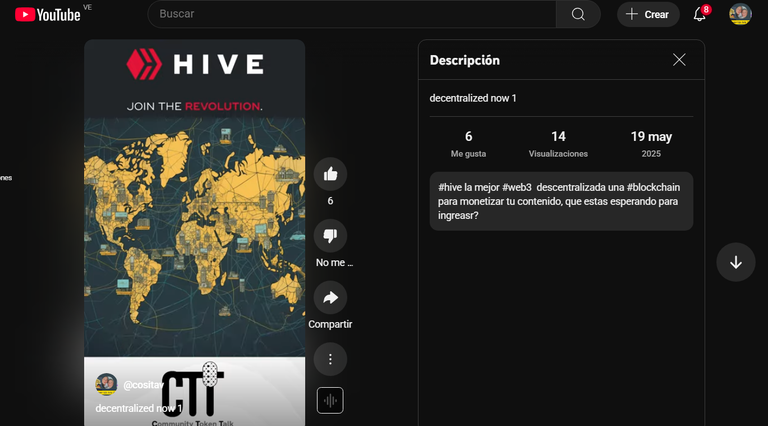Open the sound waveform audio button

(330, 401)
